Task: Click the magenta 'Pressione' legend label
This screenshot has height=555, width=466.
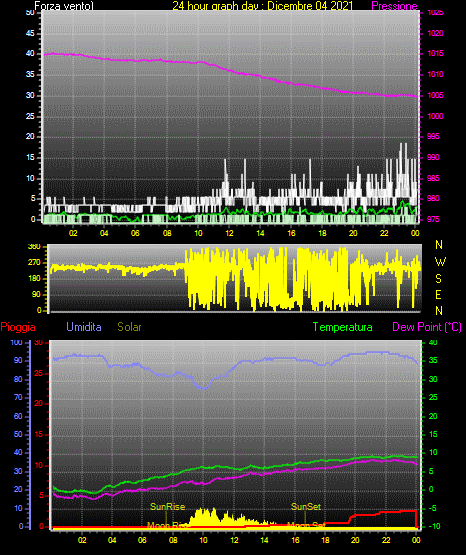Action: (x=394, y=6)
